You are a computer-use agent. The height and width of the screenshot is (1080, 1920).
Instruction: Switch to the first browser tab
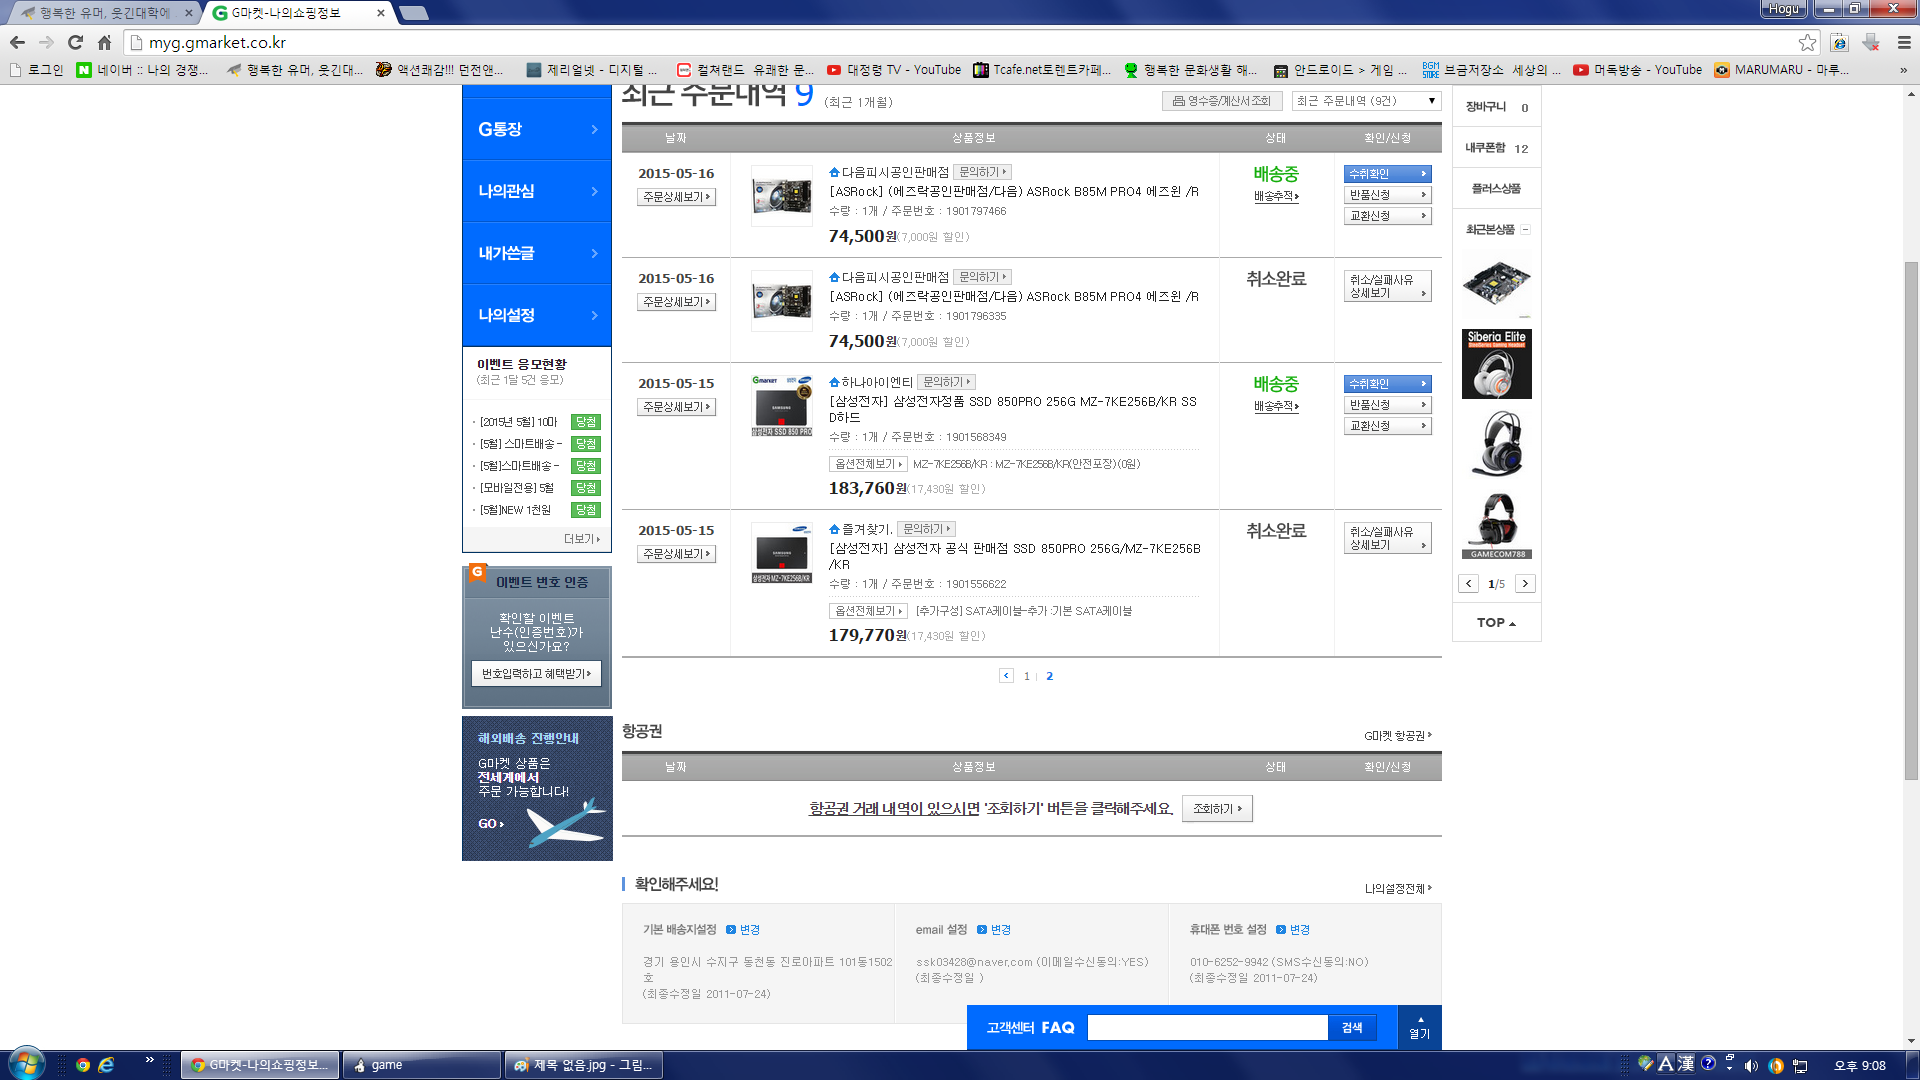pos(105,13)
